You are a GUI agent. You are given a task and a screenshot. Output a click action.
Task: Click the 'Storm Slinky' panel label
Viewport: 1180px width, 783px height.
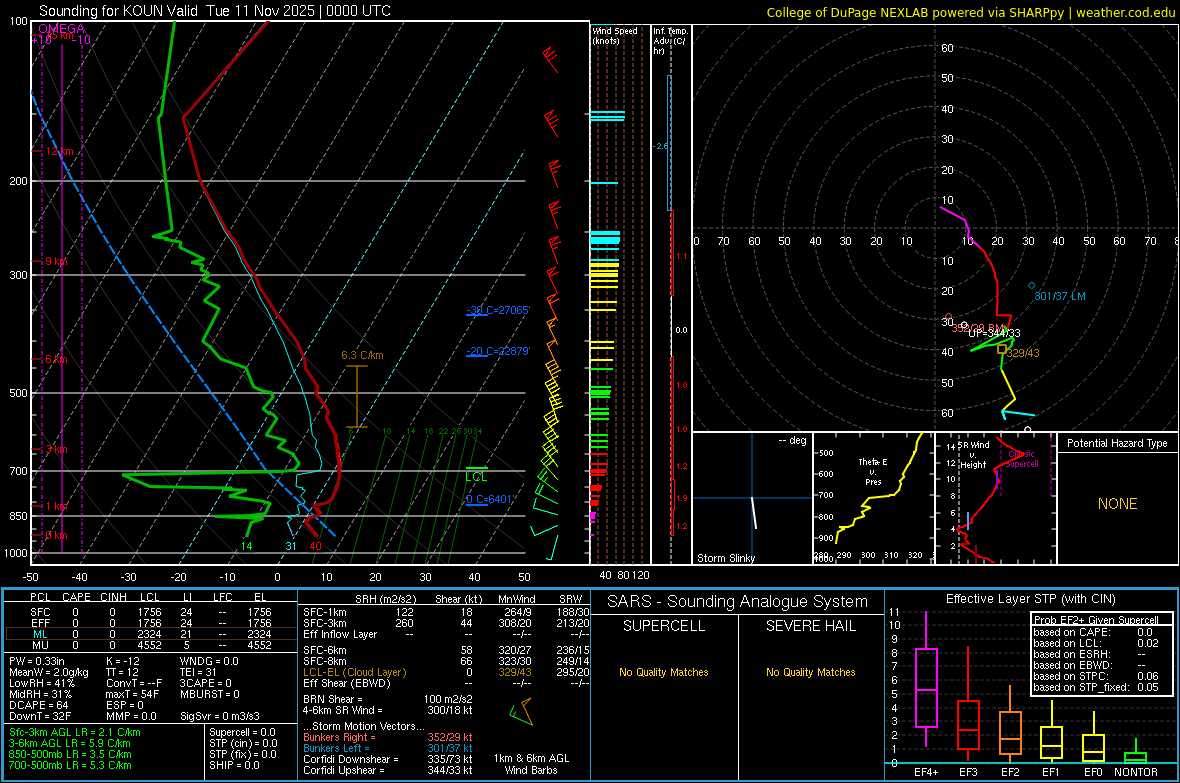725,558
